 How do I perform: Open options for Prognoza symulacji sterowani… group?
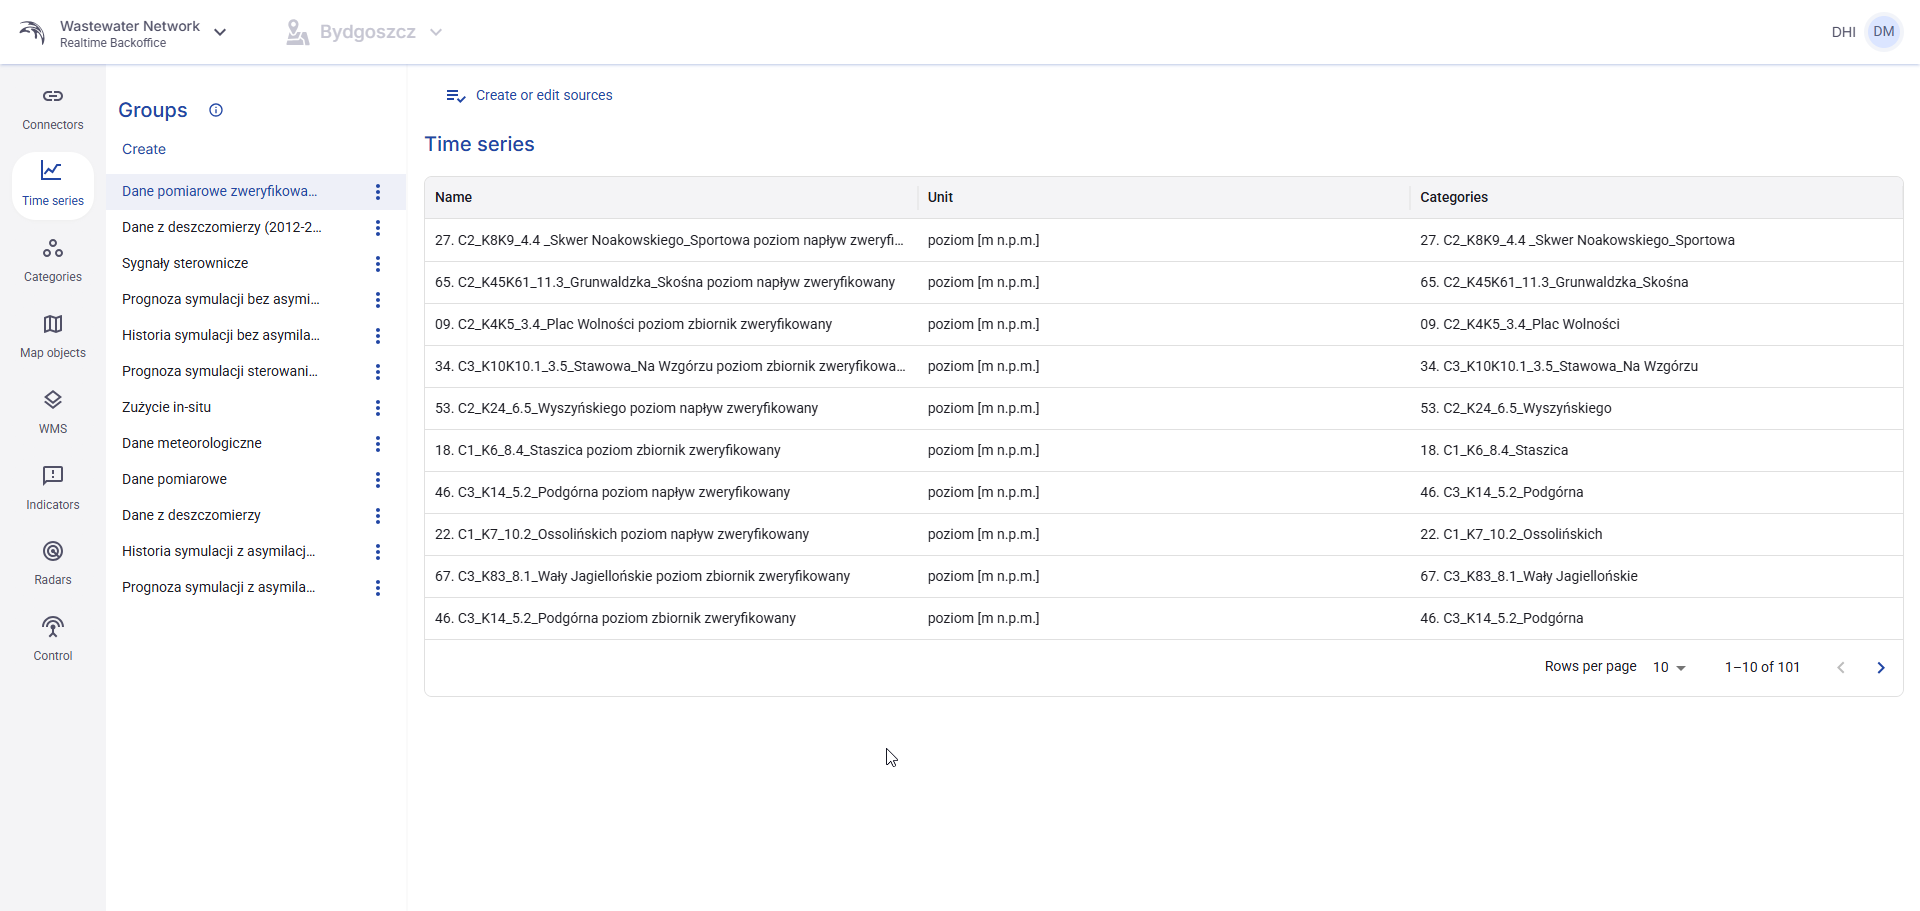click(x=378, y=372)
